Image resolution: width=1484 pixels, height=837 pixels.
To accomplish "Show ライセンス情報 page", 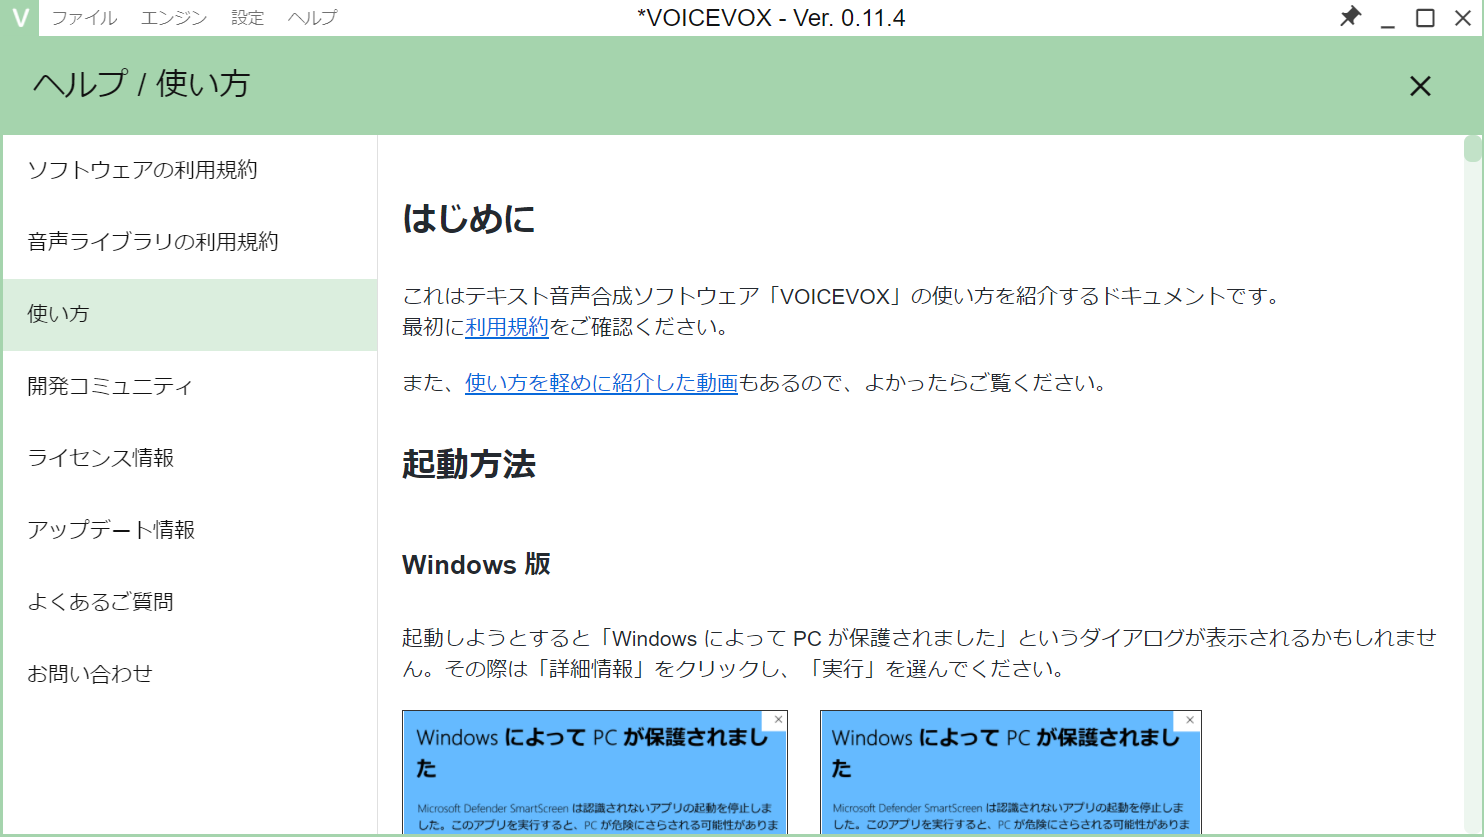I will [x=190, y=458].
